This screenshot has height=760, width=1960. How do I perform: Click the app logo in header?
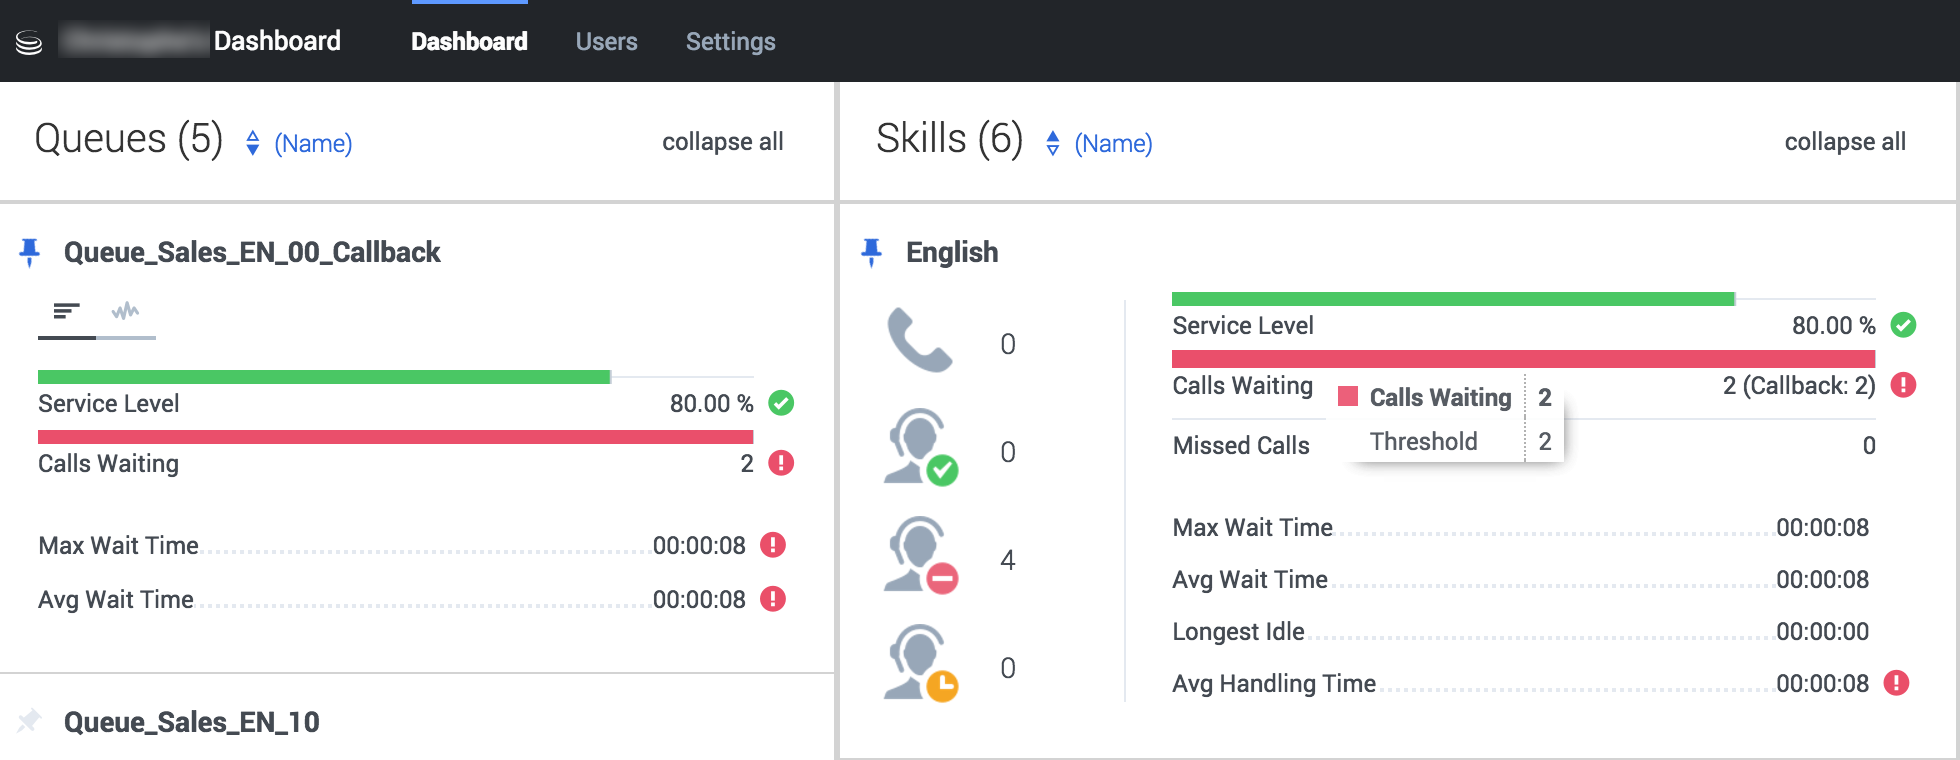pyautogui.click(x=29, y=42)
